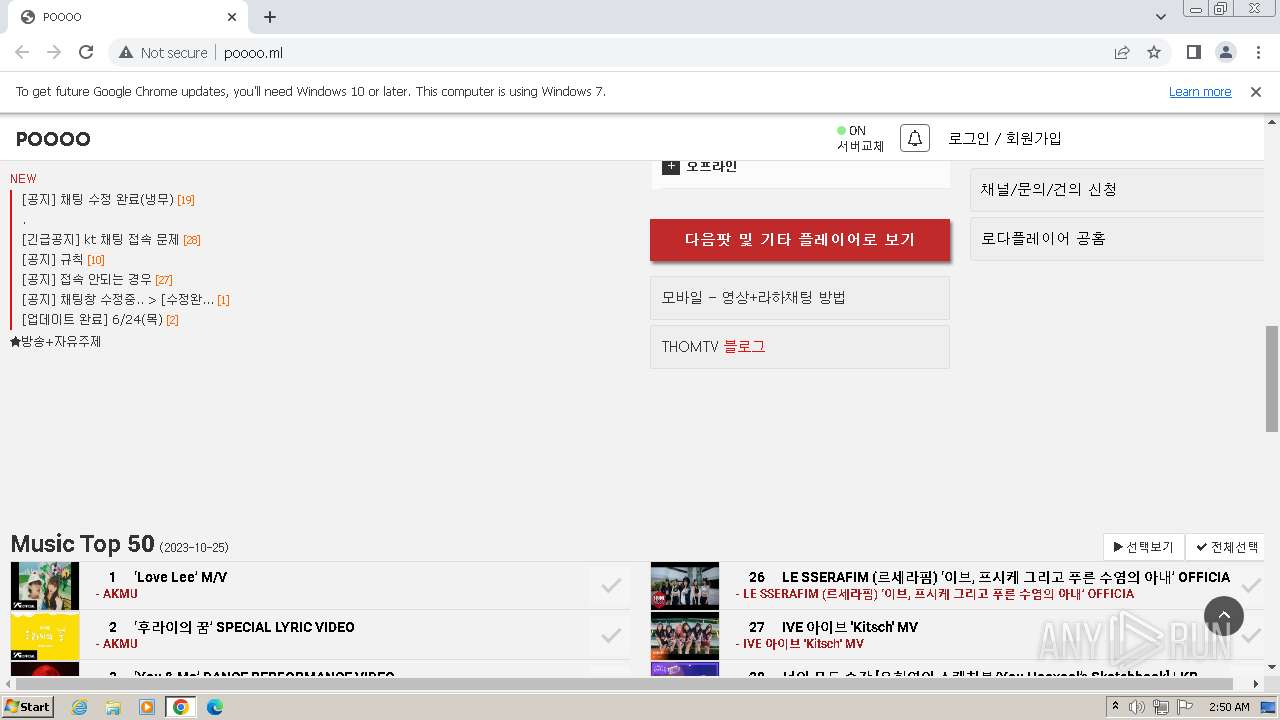Click the address bar URL poooo.ml
Viewport: 1280px width, 720px height.
pyautogui.click(x=254, y=52)
